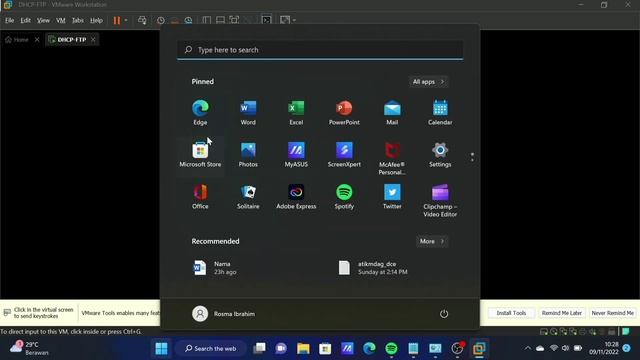
Task: Click the Type here to search field
Action: (x=320, y=50)
